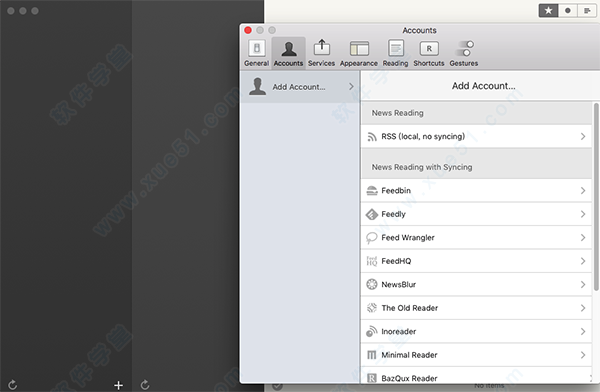
Task: Select BazQux Reader account type
Action: pos(477,376)
